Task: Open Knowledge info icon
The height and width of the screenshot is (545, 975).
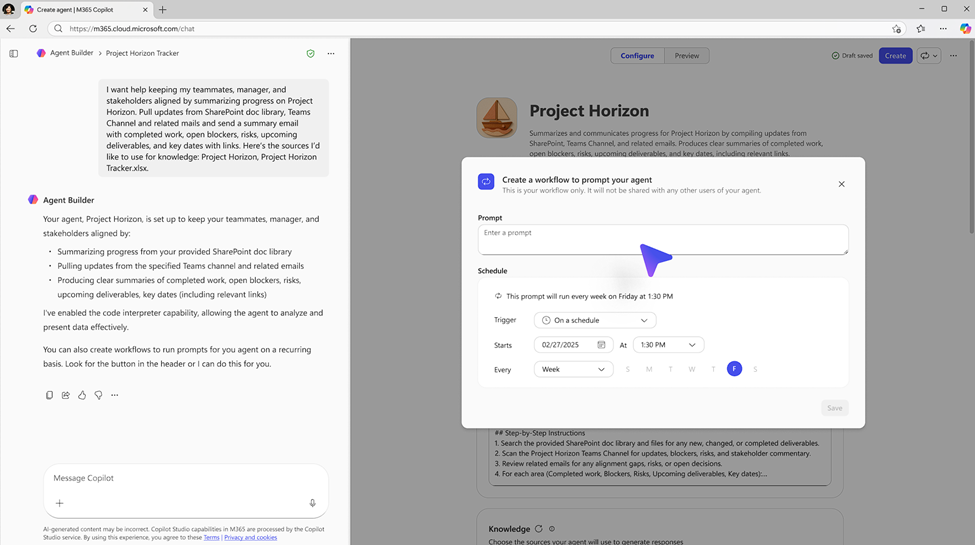Action: (x=552, y=529)
